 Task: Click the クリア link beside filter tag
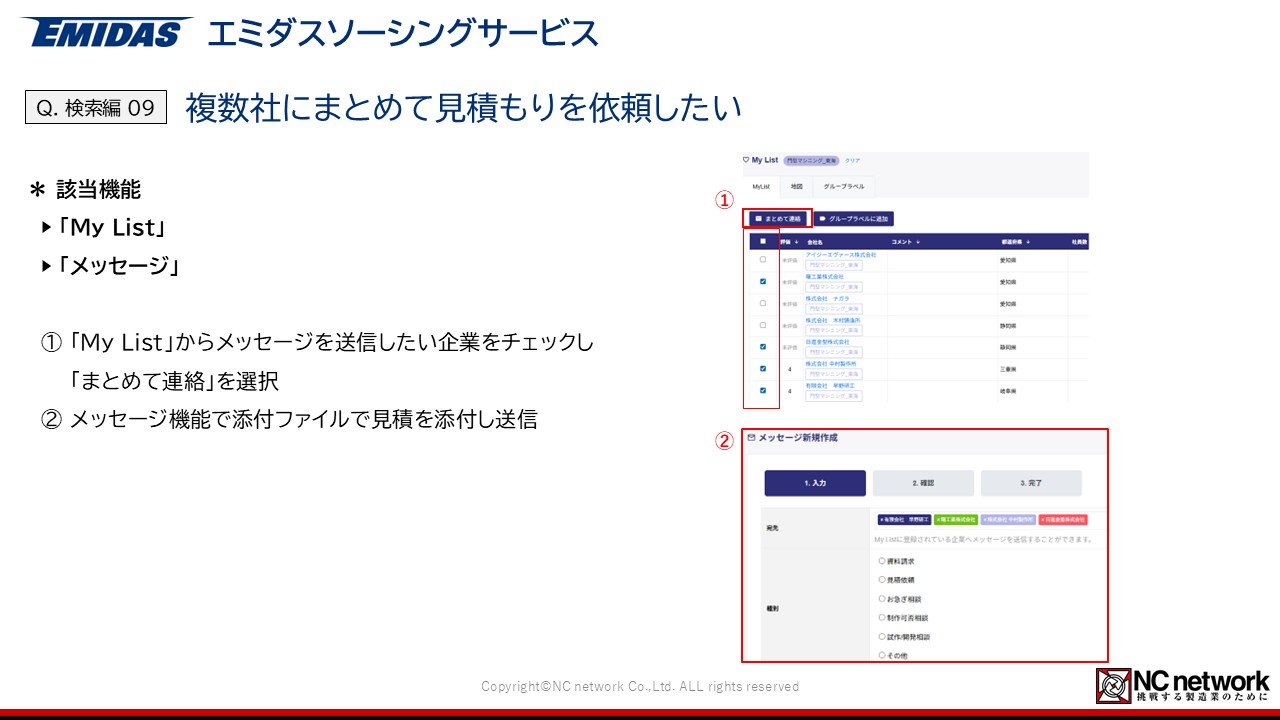point(852,160)
